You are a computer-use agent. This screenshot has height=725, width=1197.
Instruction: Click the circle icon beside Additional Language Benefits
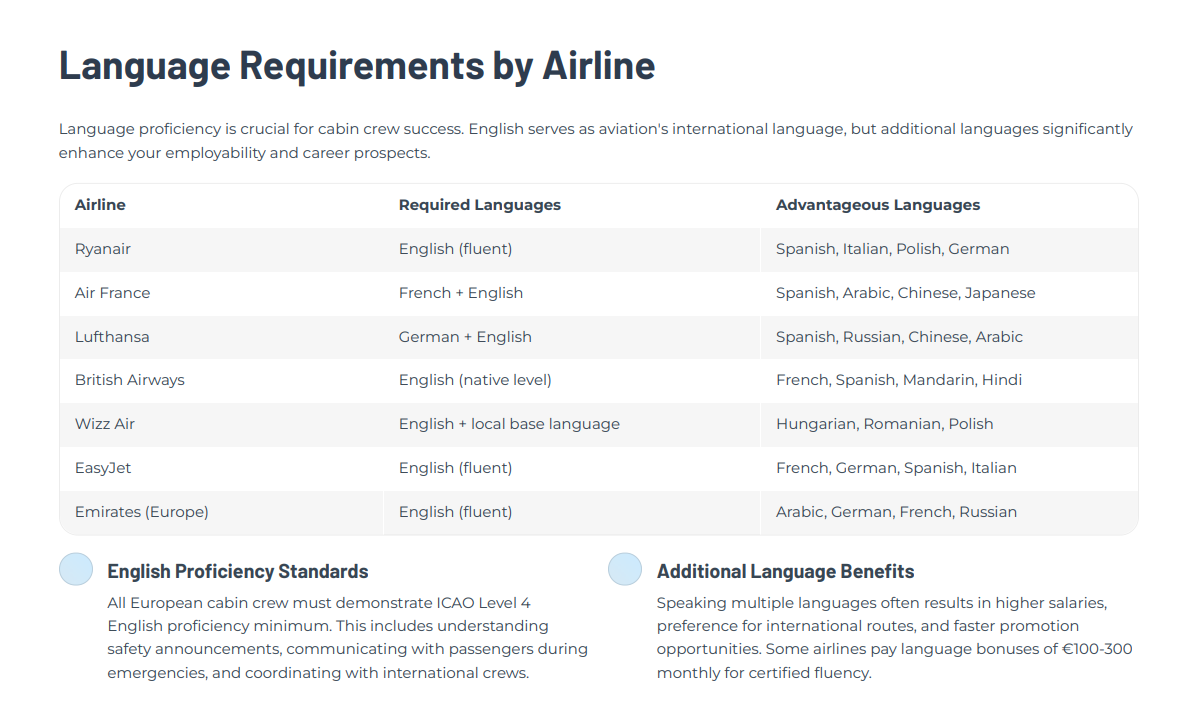tap(625, 569)
